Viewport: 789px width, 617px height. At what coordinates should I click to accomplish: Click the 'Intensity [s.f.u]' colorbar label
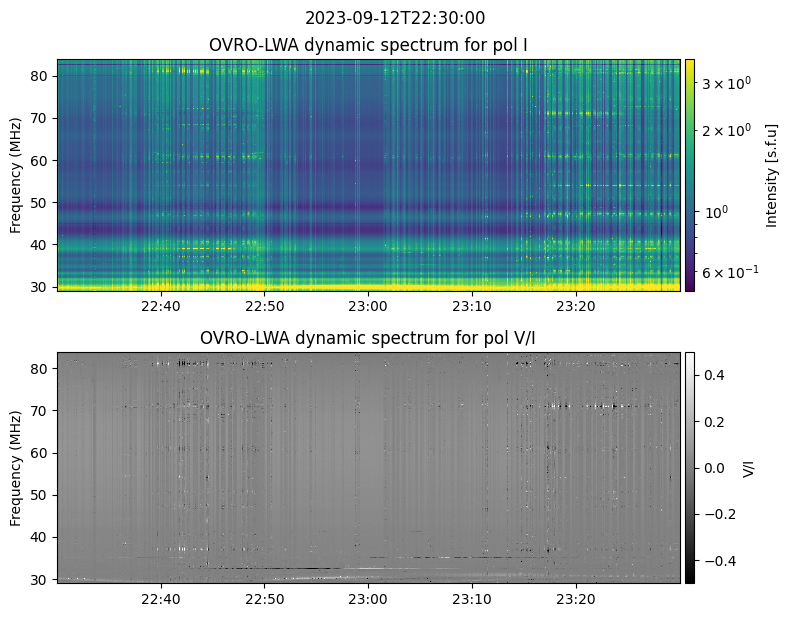coord(771,175)
